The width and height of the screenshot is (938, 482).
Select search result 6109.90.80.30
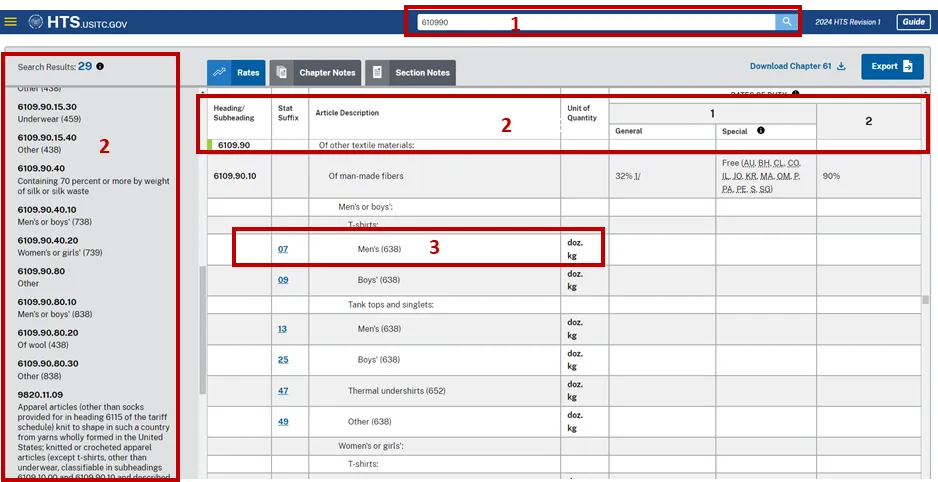click(x=47, y=370)
